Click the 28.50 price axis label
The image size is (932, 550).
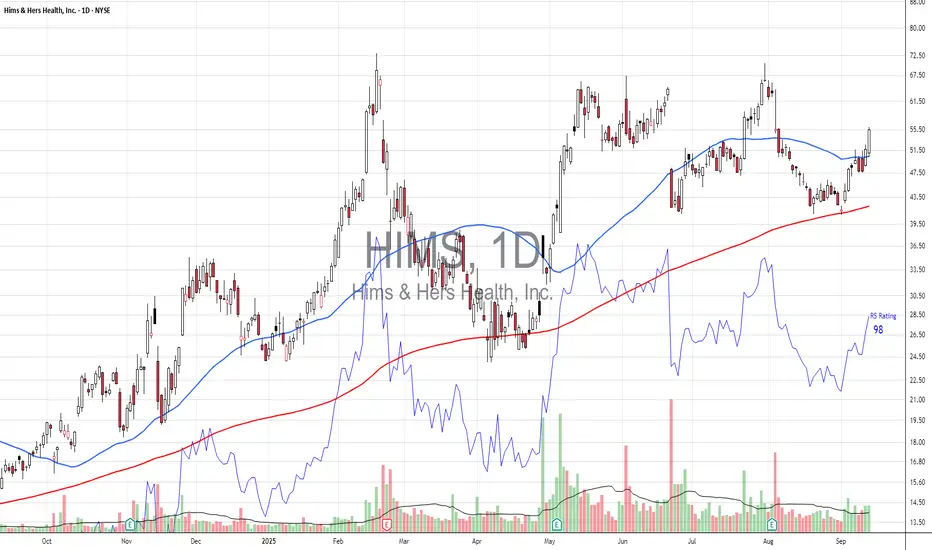[x=917, y=315]
